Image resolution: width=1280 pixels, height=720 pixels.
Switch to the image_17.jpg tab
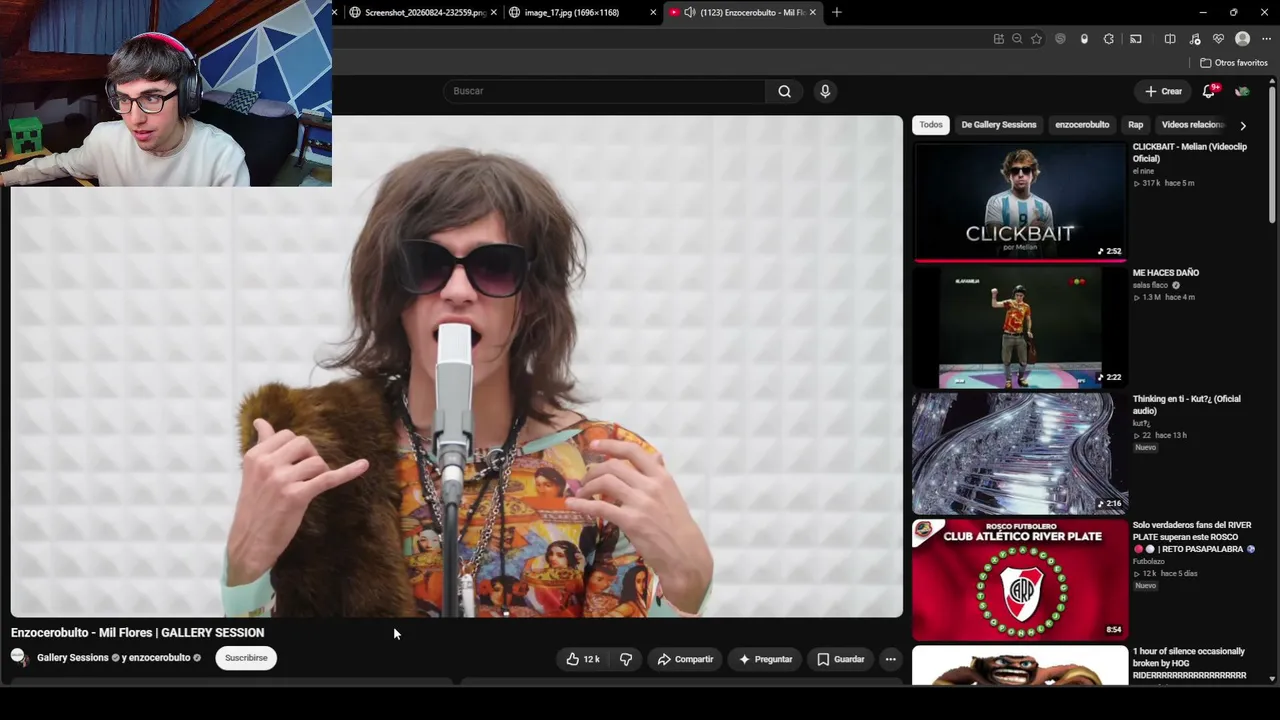pyautogui.click(x=581, y=12)
